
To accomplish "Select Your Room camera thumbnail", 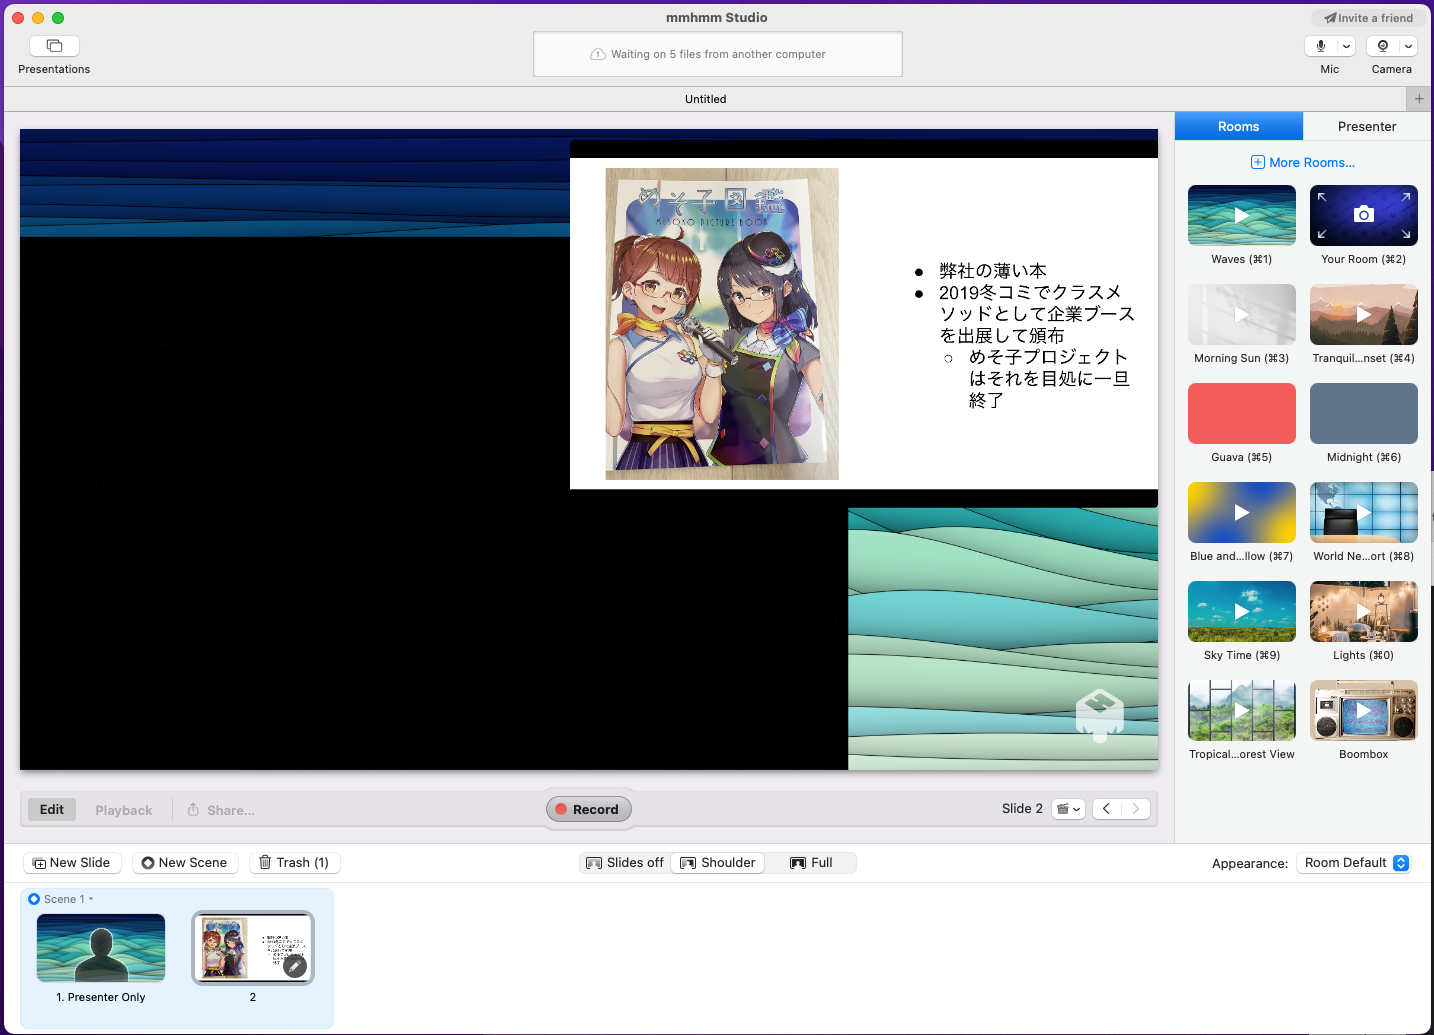I will (1363, 215).
